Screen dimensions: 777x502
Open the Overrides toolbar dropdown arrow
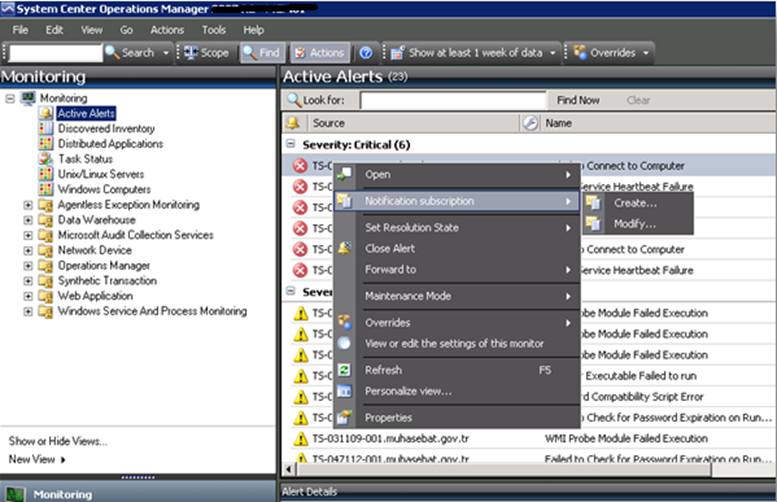click(x=646, y=53)
